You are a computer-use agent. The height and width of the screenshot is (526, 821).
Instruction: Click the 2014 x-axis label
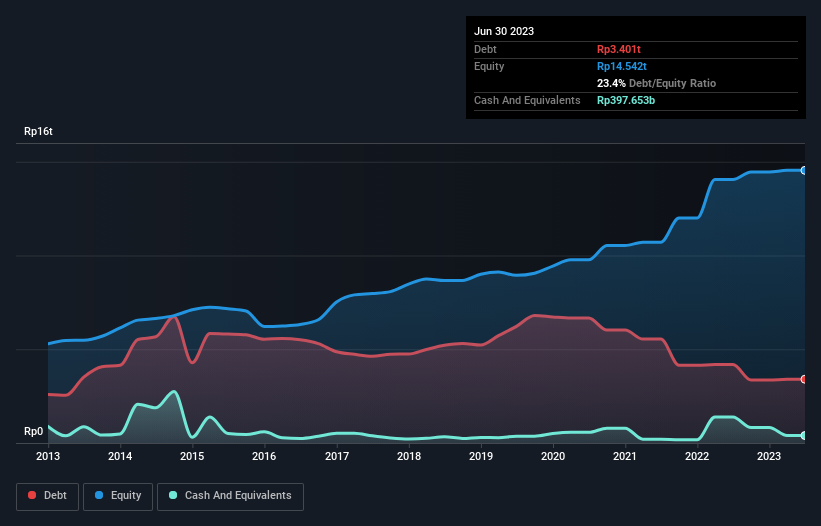(120, 456)
